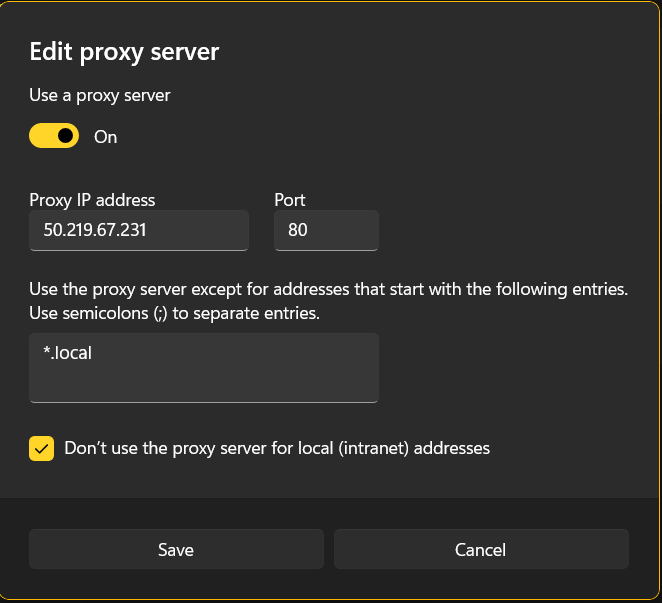The width and height of the screenshot is (662, 603).
Task: Click the 'Use a proxy server' label
Action: 100,96
